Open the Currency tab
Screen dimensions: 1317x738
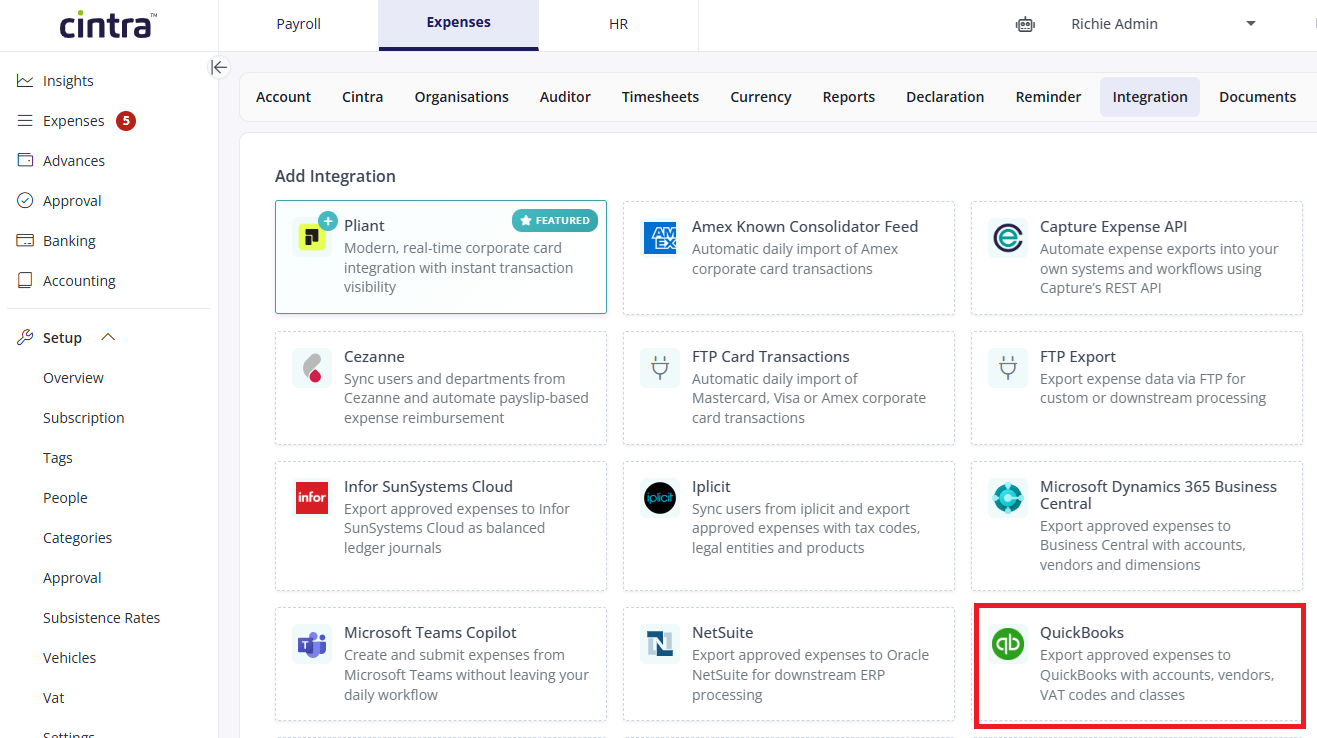761,97
